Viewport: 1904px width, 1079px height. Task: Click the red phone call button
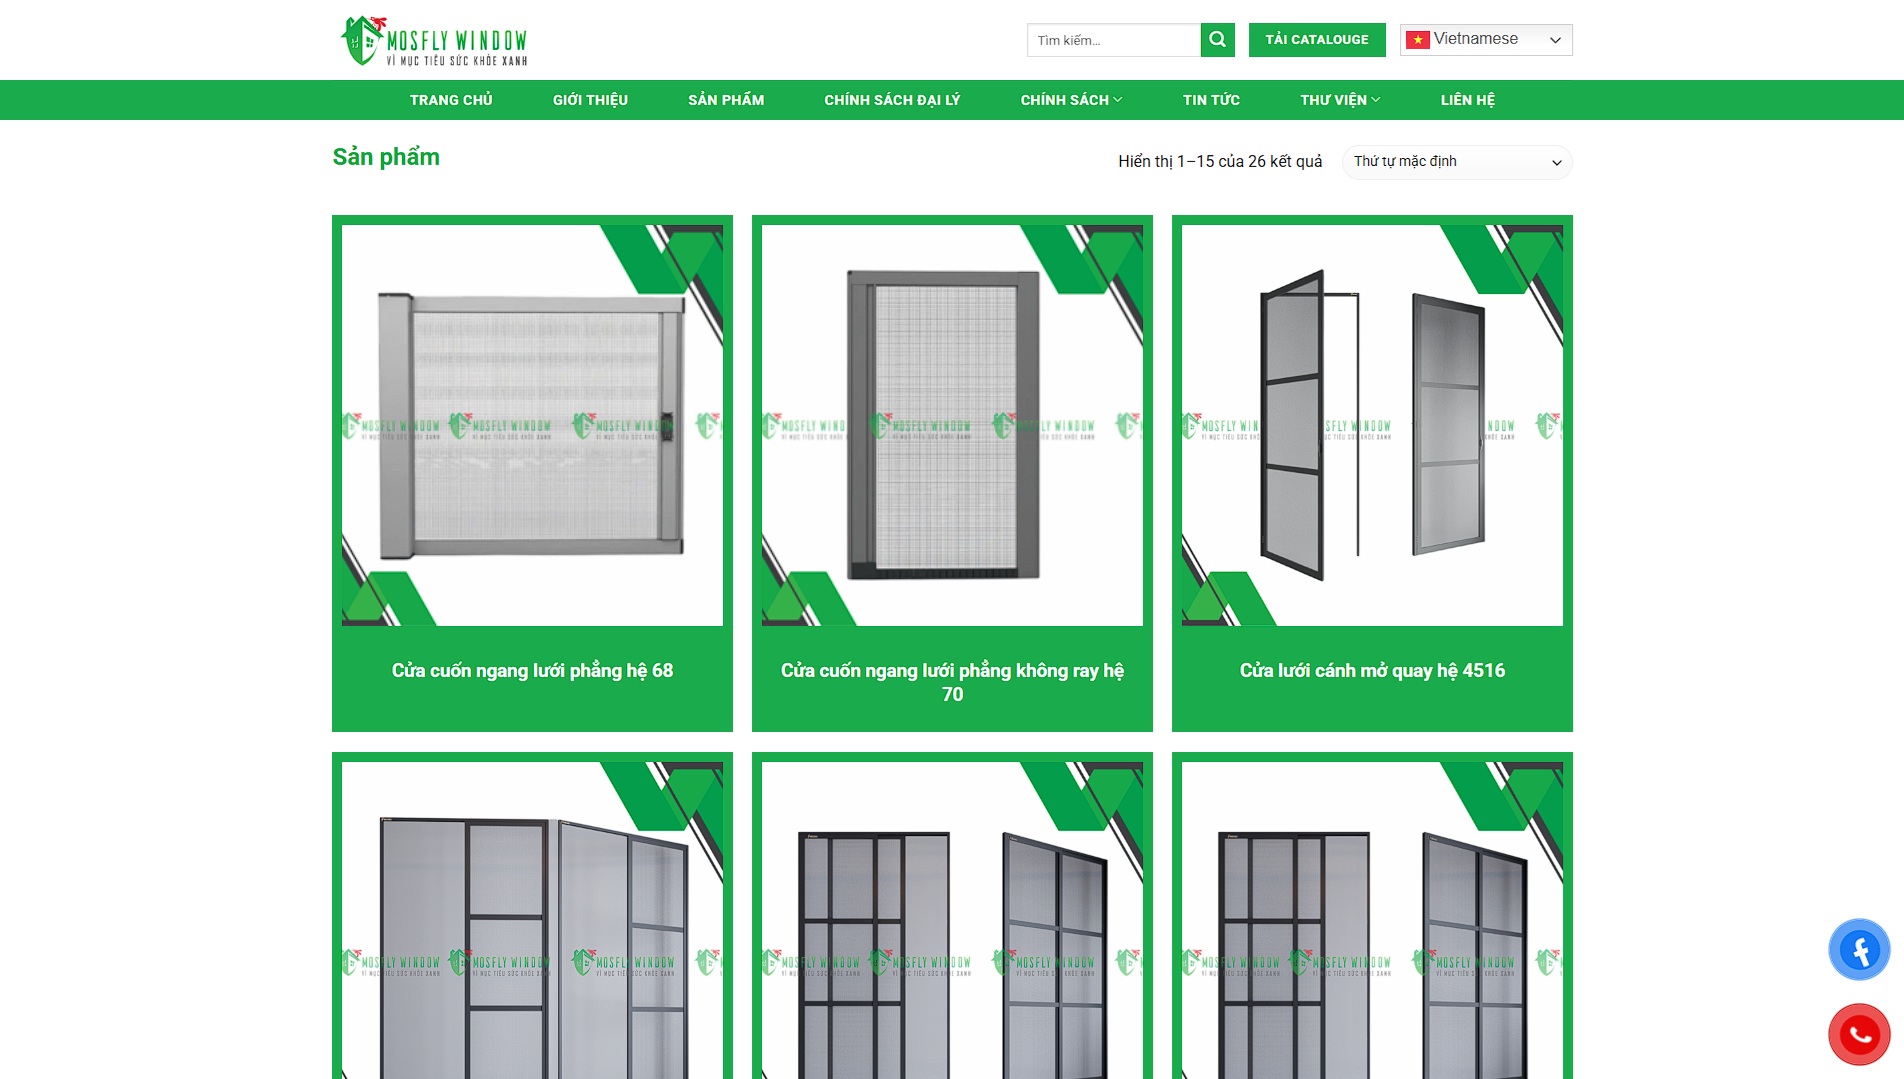(x=1859, y=1034)
